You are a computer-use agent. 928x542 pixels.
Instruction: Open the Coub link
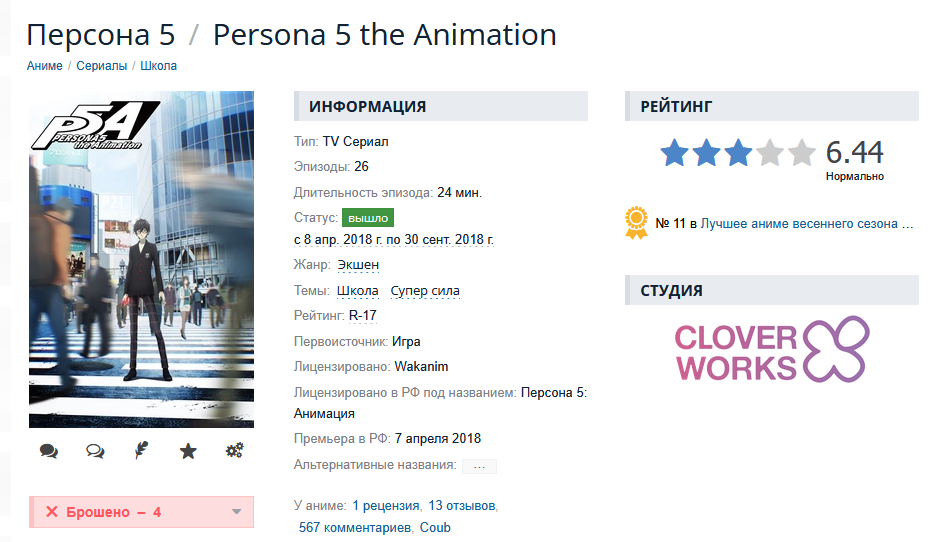pos(435,527)
